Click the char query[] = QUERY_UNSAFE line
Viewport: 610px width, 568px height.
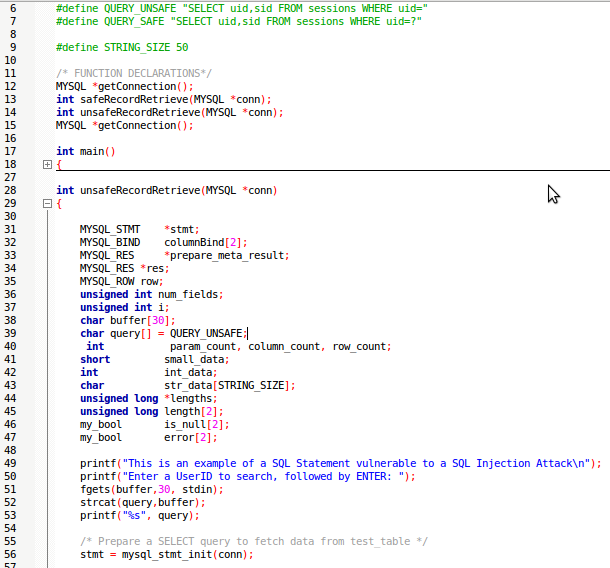(x=163, y=333)
